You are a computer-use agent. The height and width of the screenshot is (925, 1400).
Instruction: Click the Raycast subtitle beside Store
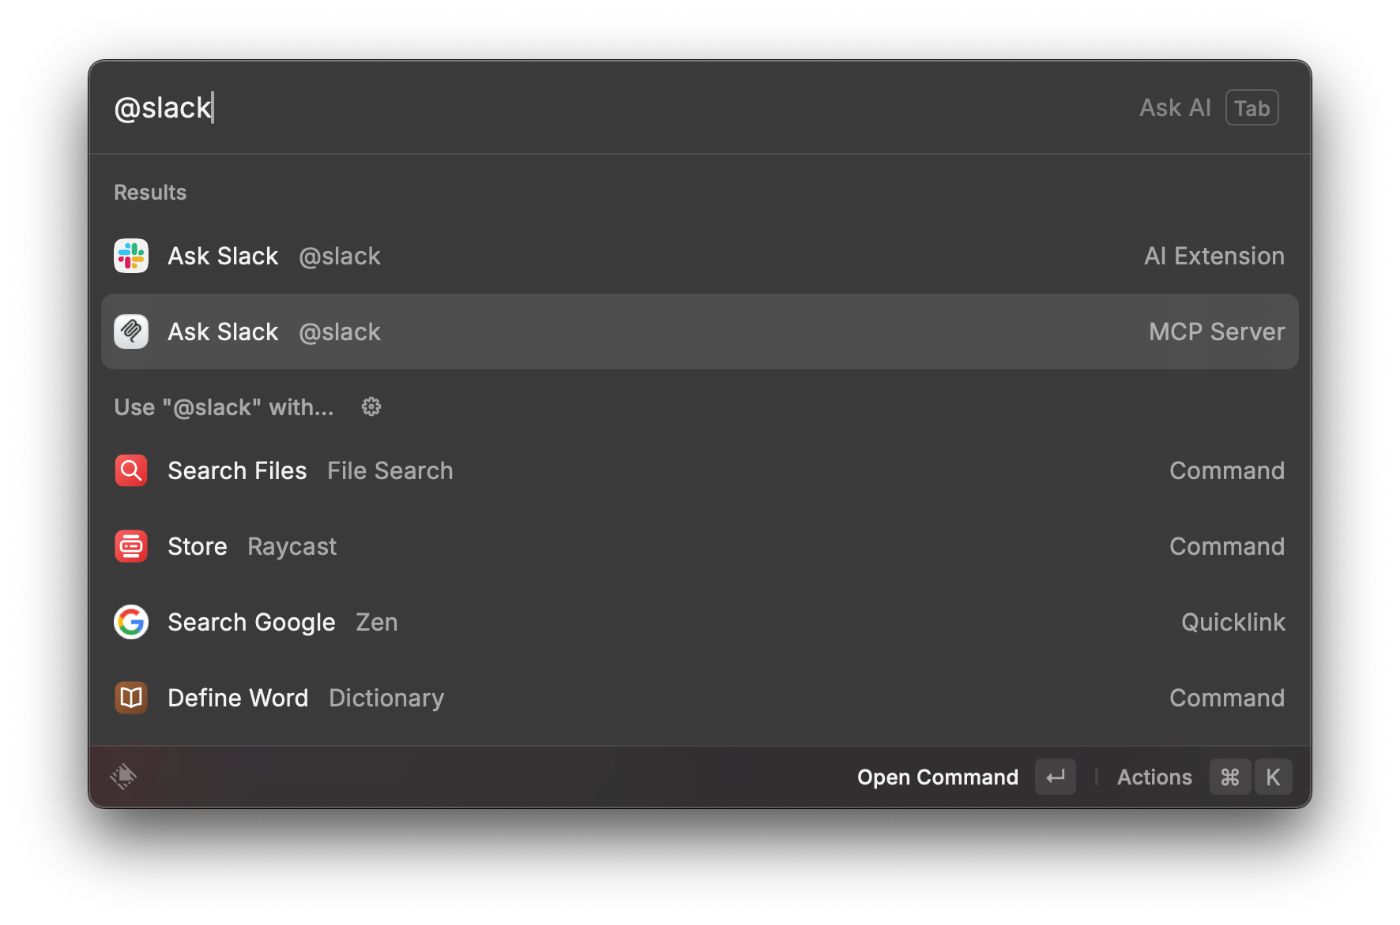point(292,546)
